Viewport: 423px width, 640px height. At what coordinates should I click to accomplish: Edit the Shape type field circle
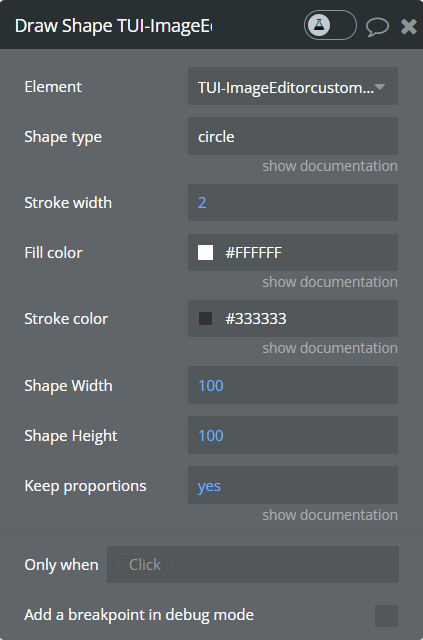pos(293,136)
